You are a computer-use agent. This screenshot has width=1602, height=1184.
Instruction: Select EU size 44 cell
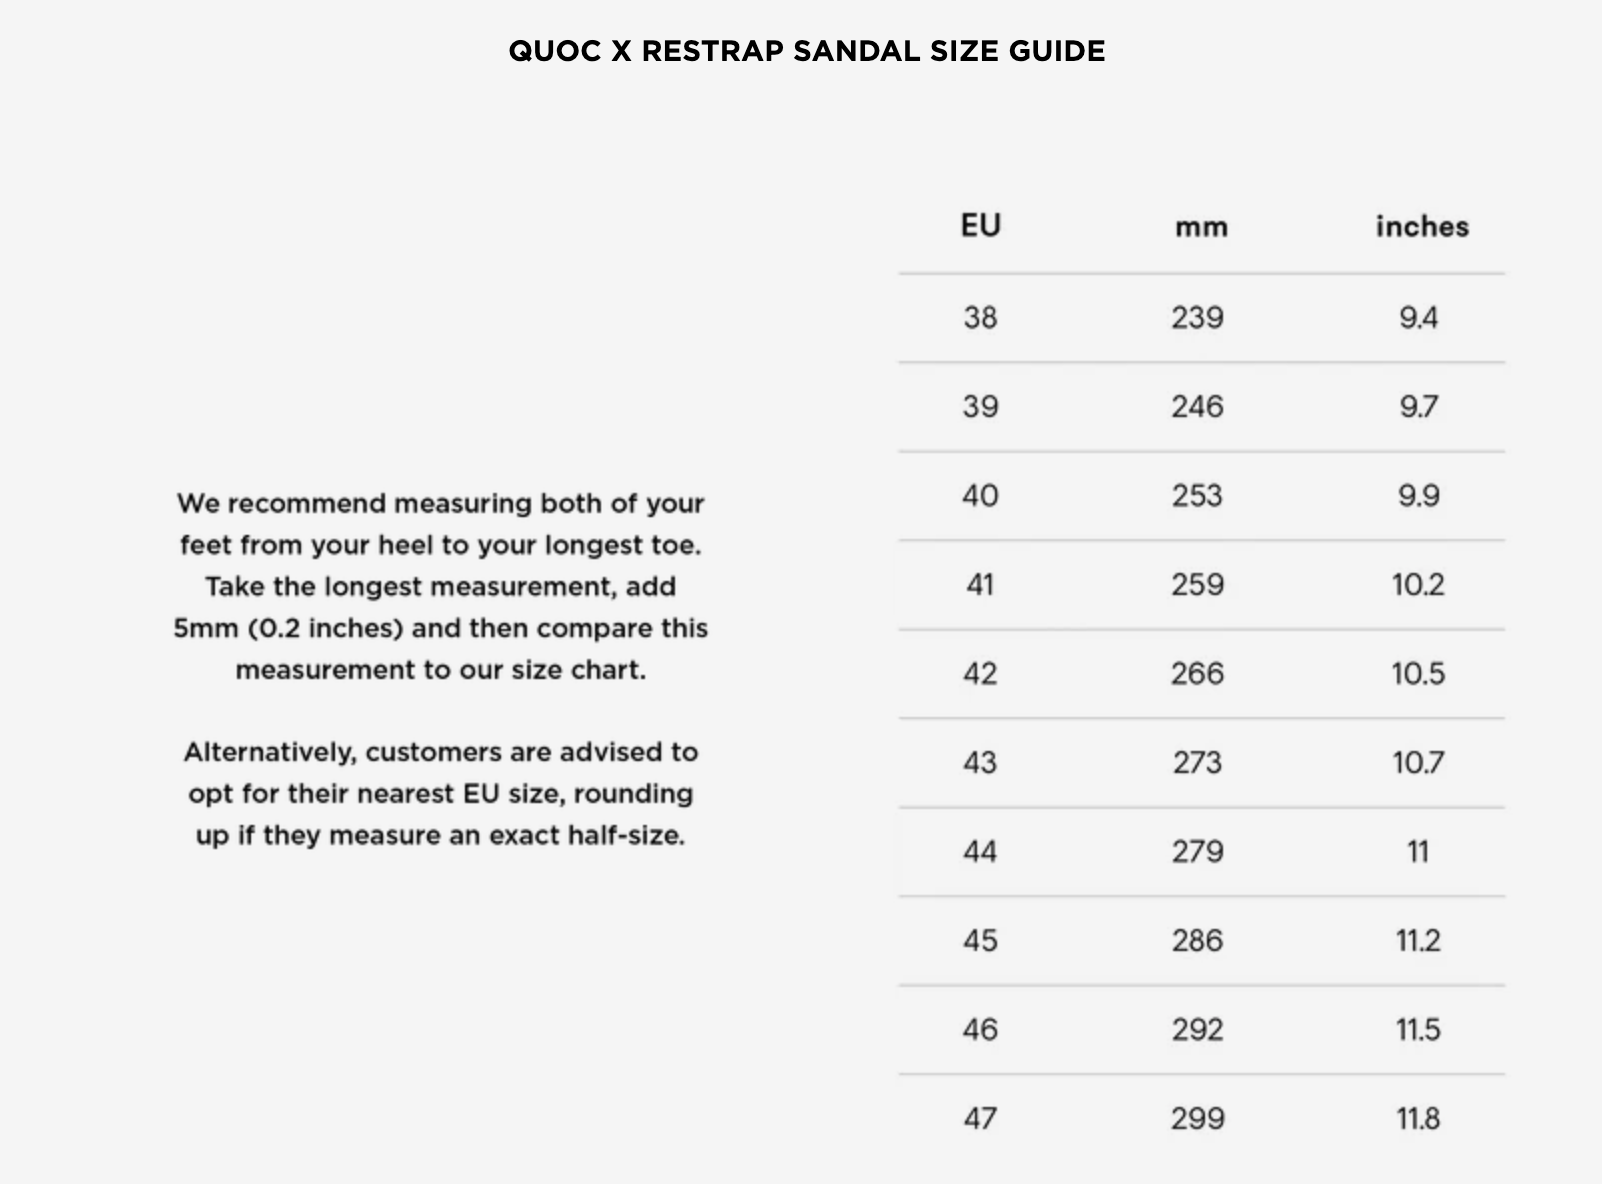(980, 852)
